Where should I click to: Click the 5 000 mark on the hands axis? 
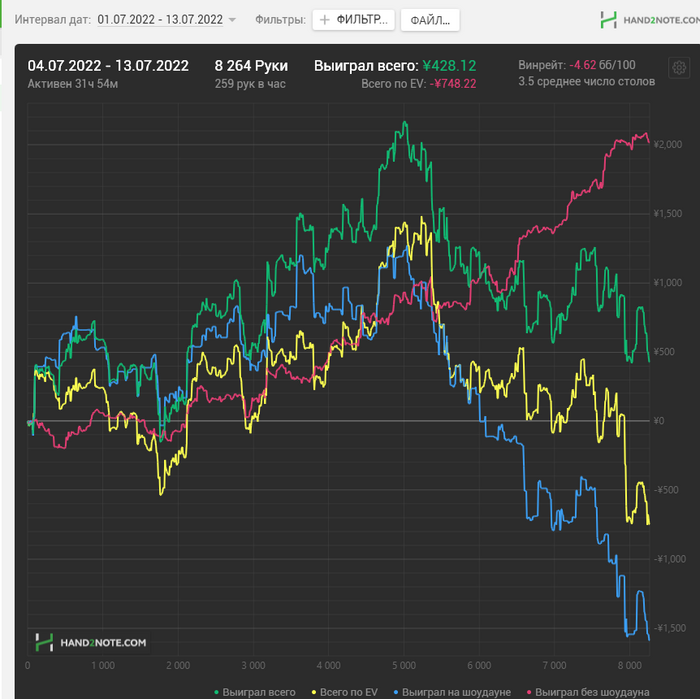coord(404,665)
